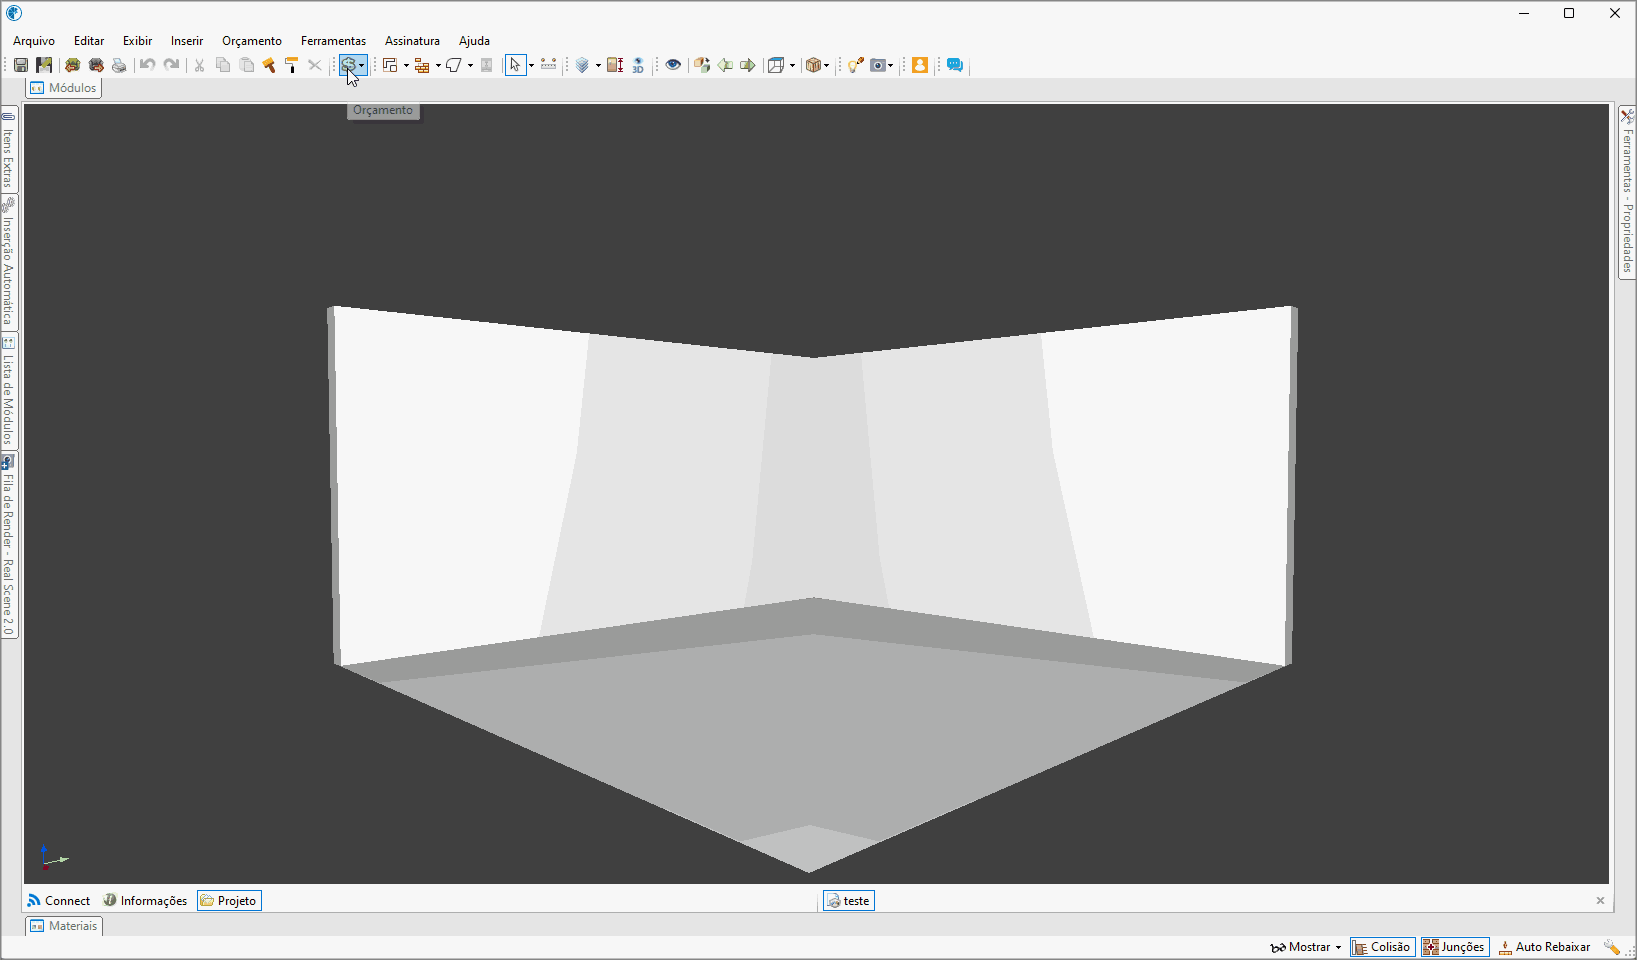Open the Exibir menu
This screenshot has width=1637, height=960.
[x=137, y=41]
